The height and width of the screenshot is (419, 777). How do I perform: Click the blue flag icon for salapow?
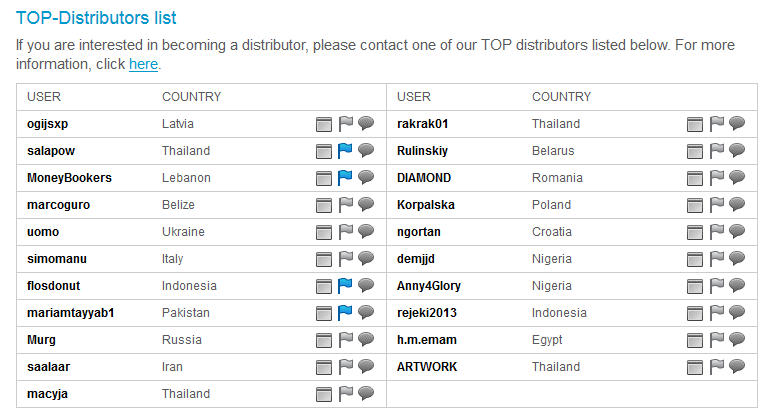coord(345,151)
